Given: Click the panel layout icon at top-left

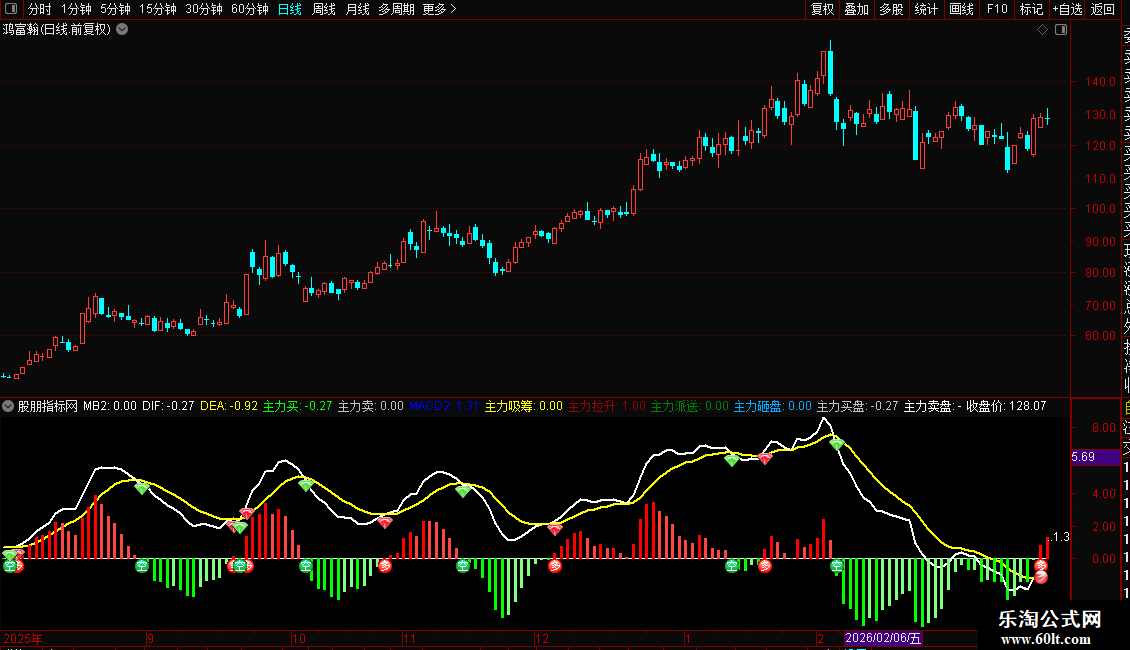Looking at the screenshot, I should [x=10, y=9].
